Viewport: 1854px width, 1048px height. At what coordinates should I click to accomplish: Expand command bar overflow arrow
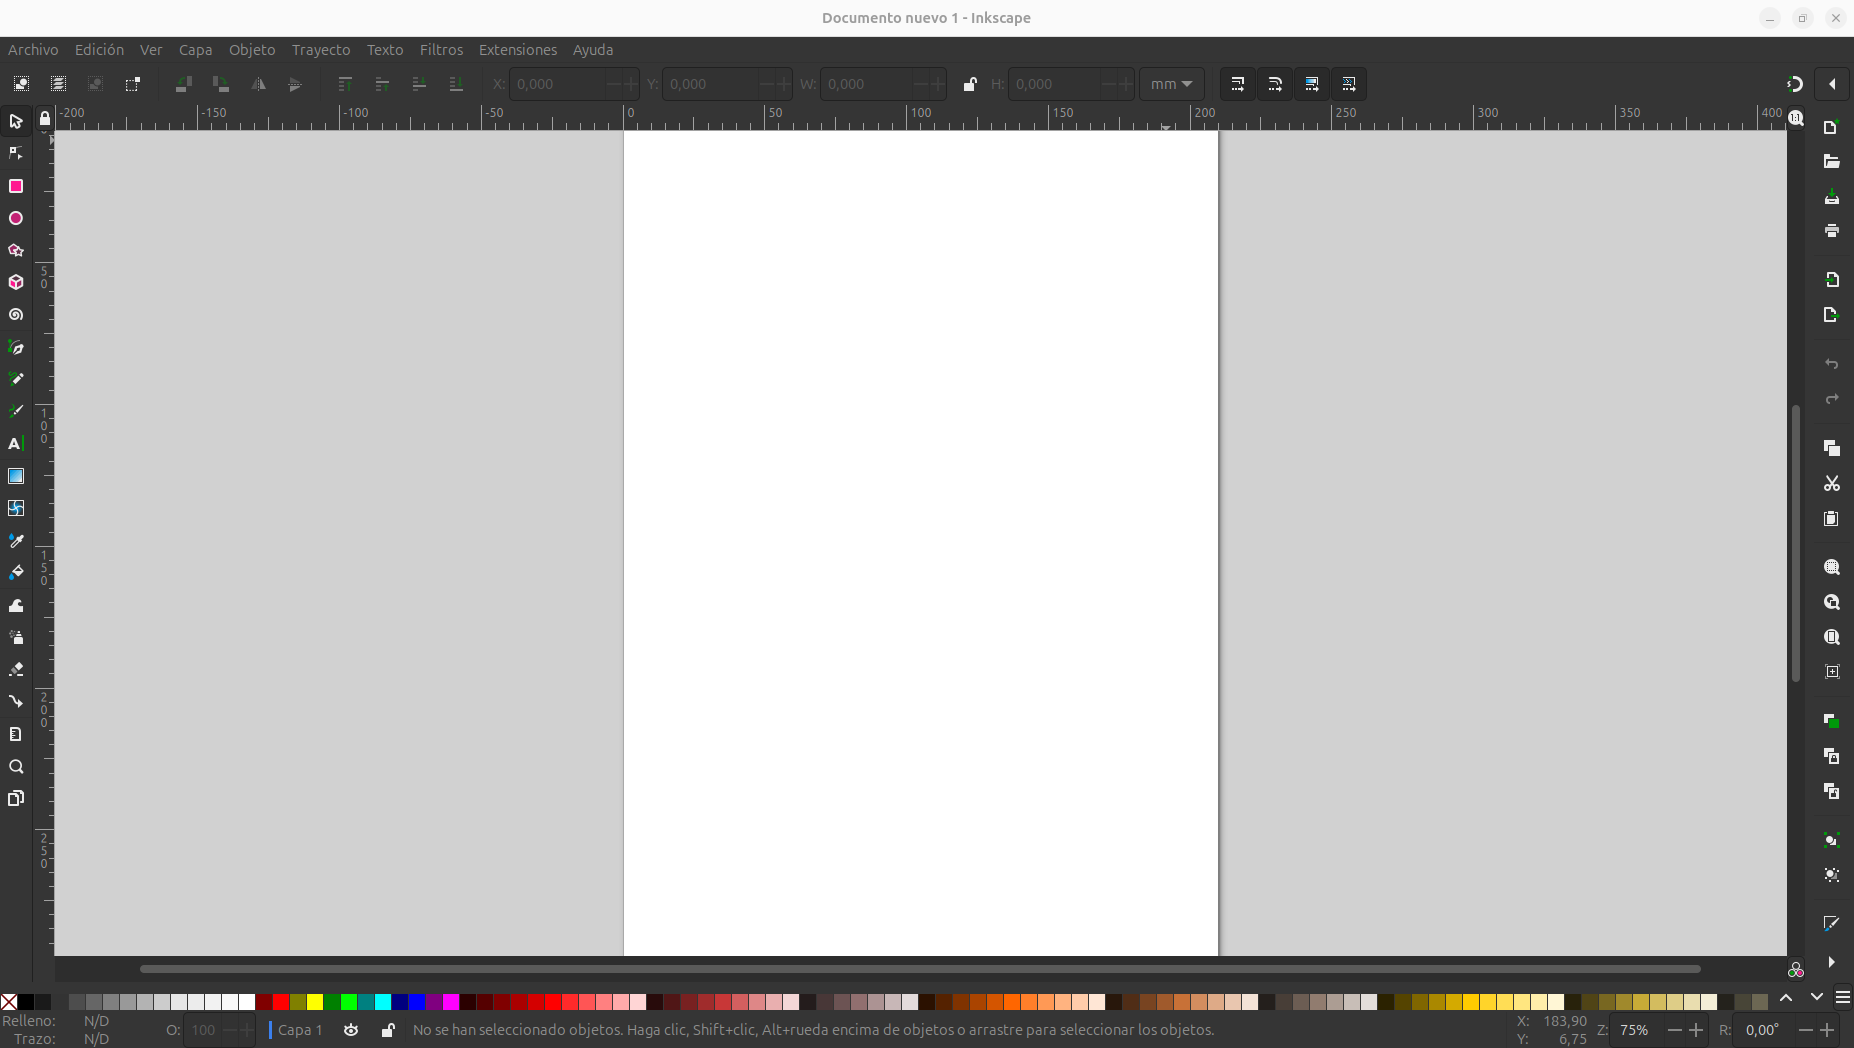pyautogui.click(x=1832, y=962)
